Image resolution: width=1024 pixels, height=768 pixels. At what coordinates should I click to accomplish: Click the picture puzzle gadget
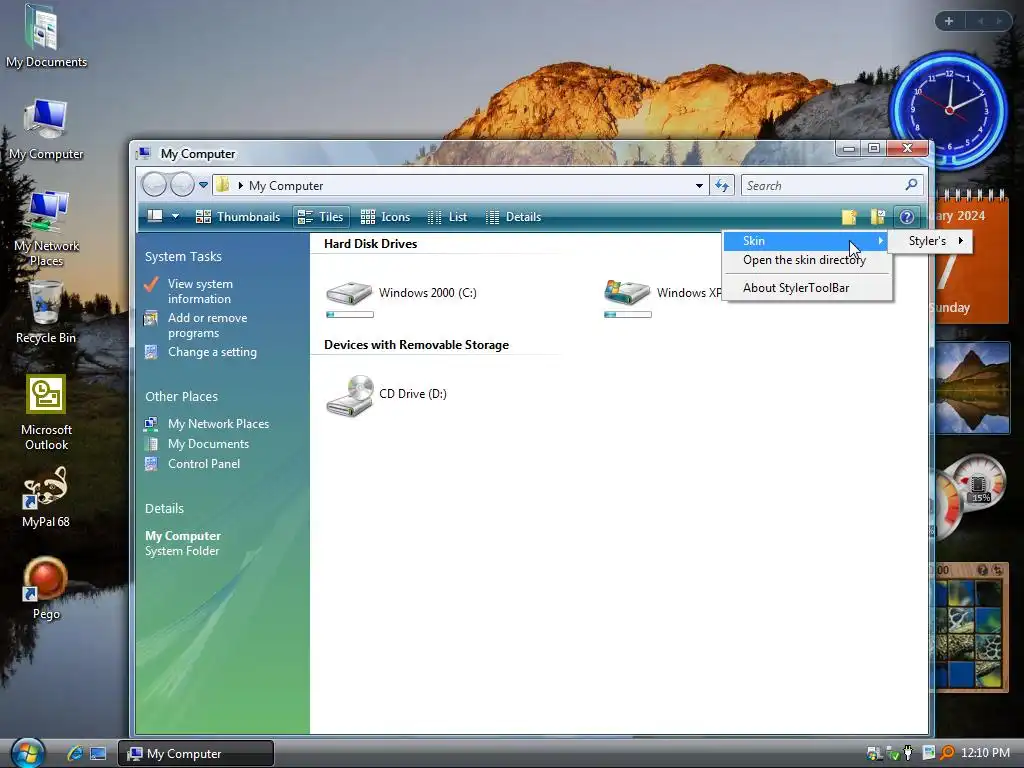click(x=968, y=627)
